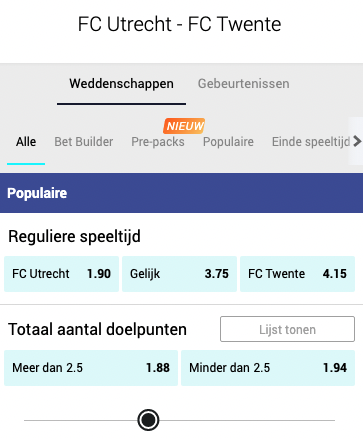Open the Bet Builder category
The width and height of the screenshot is (363, 439).
click(x=84, y=142)
